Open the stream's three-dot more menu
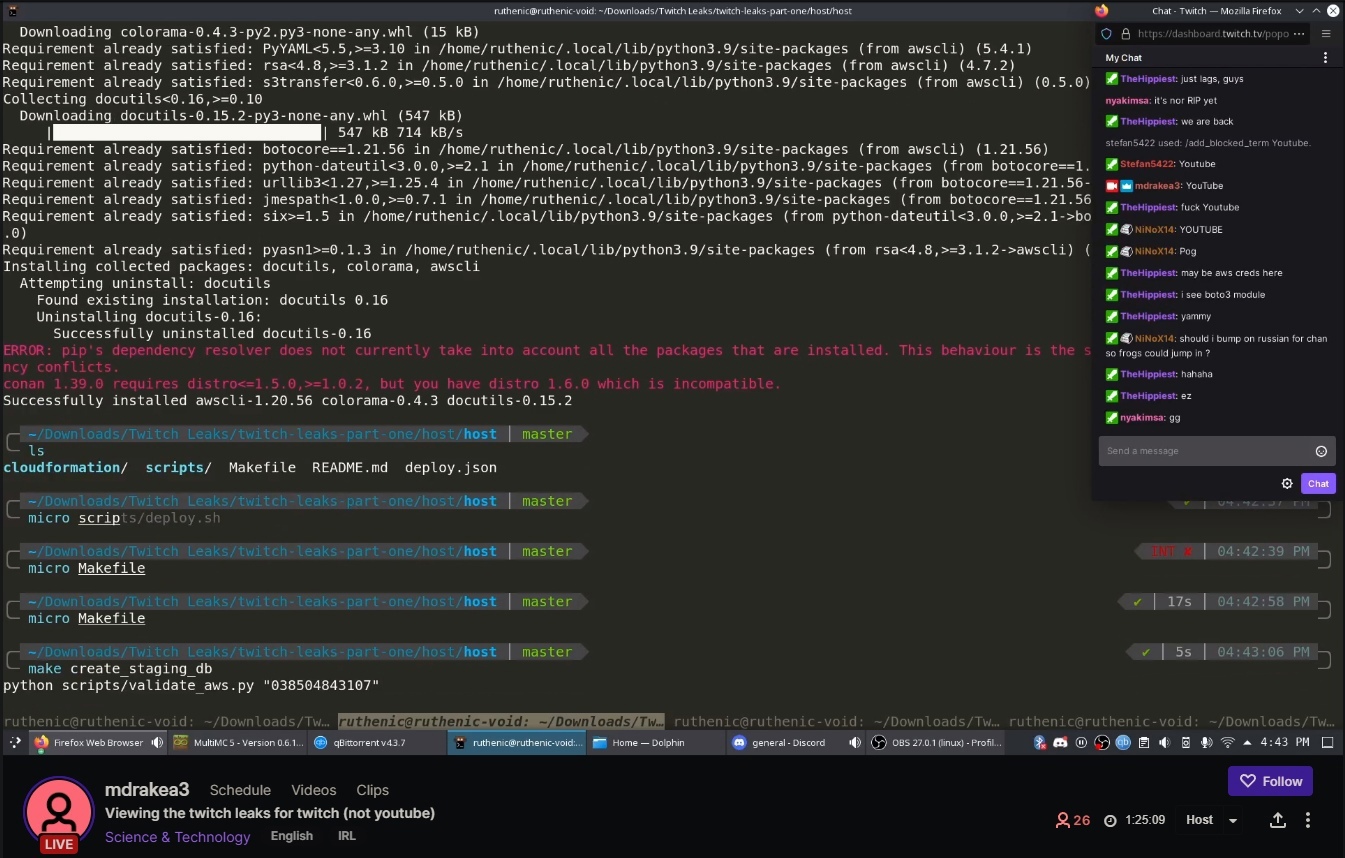The image size is (1345, 858). (x=1308, y=820)
